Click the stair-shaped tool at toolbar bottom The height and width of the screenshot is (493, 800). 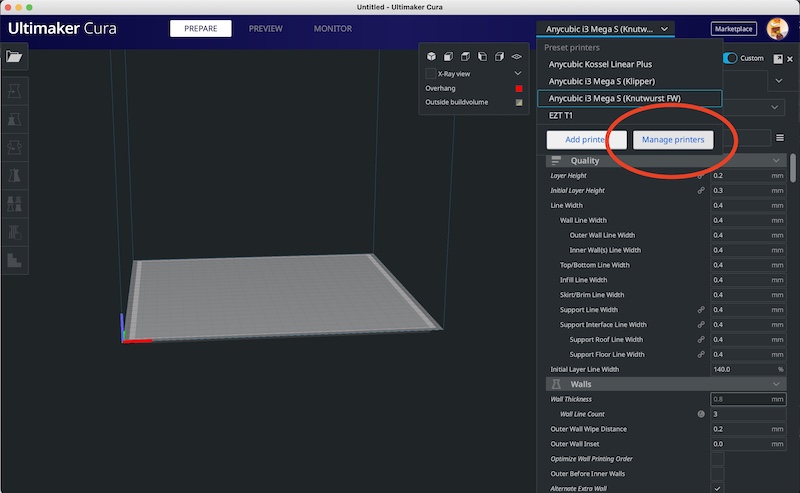(14, 260)
